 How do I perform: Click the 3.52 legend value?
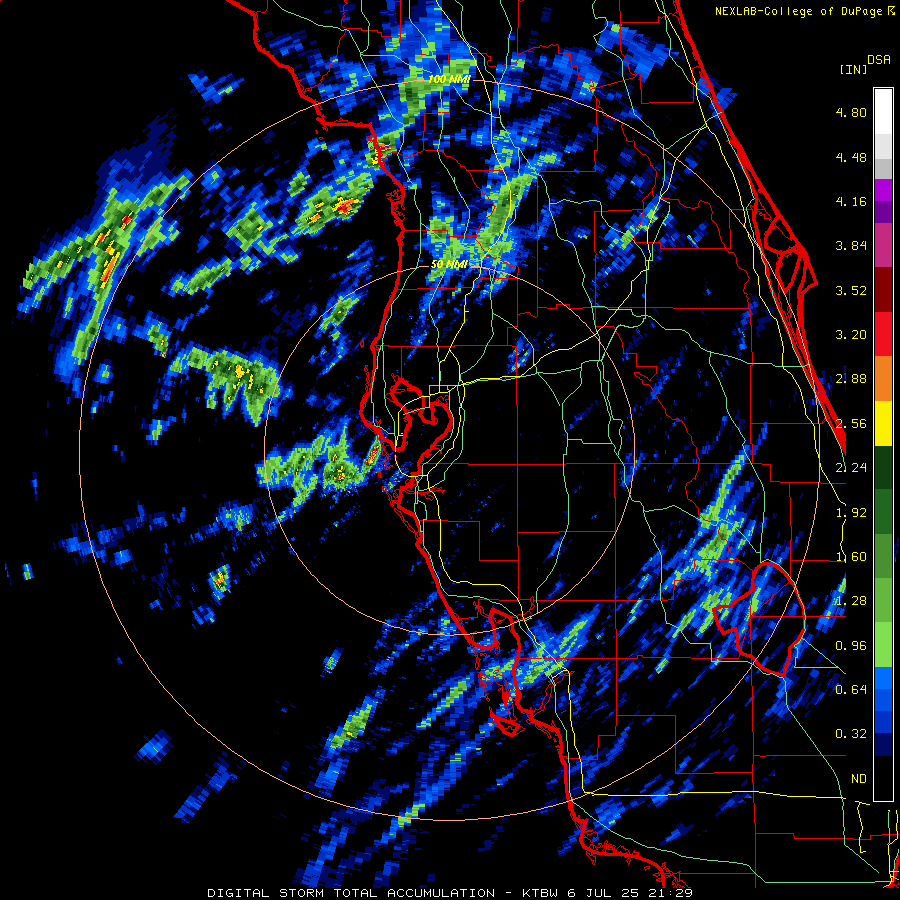click(x=851, y=290)
